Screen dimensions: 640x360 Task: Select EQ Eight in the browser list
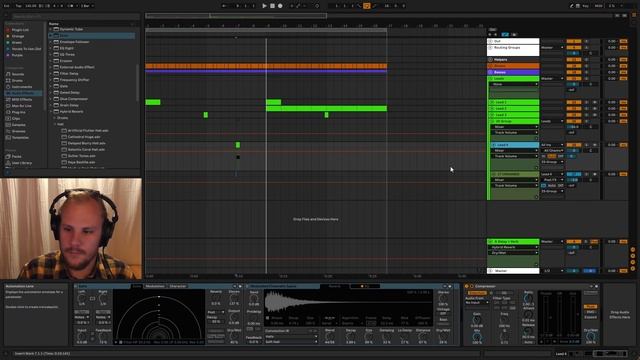(x=67, y=48)
